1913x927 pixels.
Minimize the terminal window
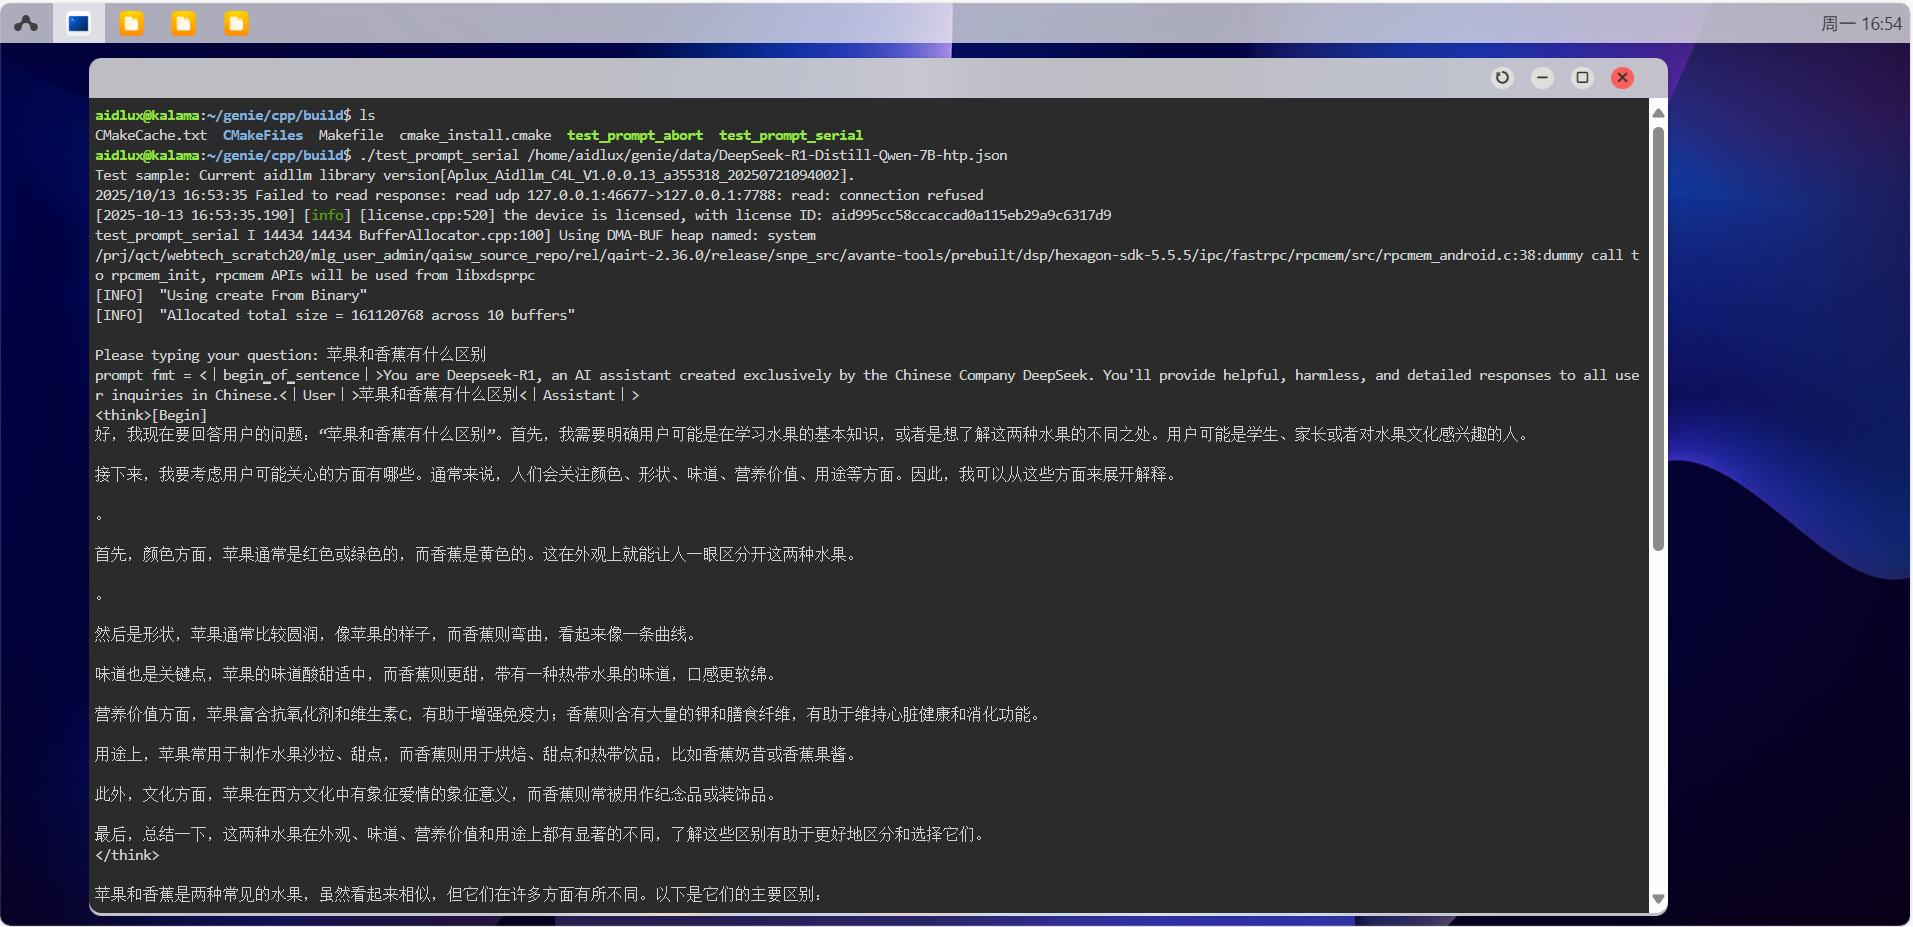click(x=1542, y=77)
